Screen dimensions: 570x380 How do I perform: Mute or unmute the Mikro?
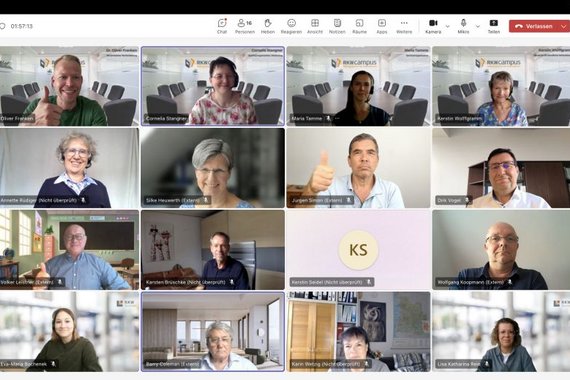(x=463, y=26)
